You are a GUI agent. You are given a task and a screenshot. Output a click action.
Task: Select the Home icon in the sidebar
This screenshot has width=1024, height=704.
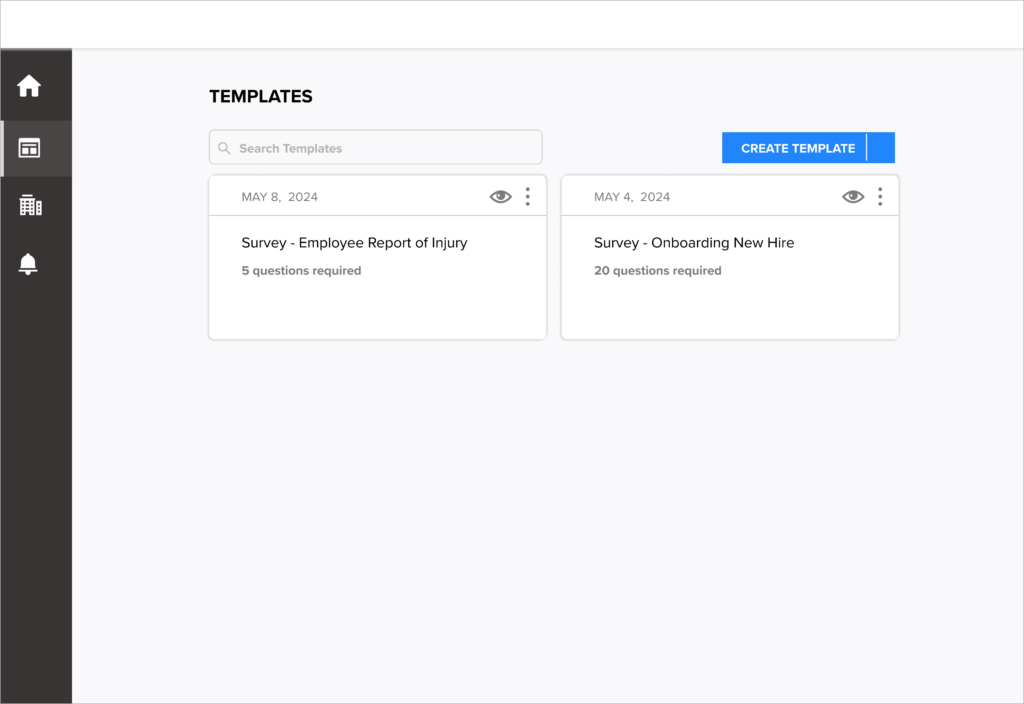[28, 86]
